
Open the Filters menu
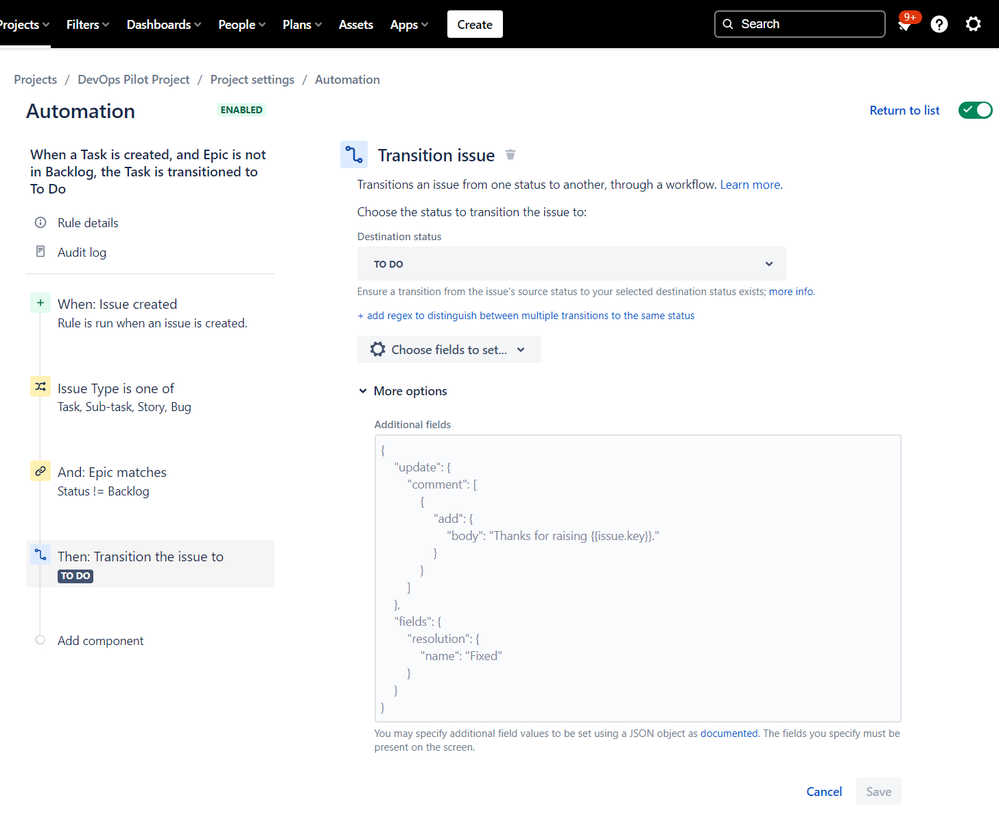point(87,24)
